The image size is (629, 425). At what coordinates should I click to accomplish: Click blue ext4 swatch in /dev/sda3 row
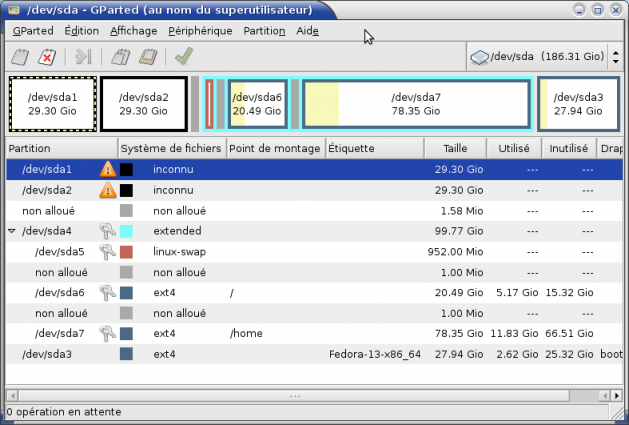[126, 354]
